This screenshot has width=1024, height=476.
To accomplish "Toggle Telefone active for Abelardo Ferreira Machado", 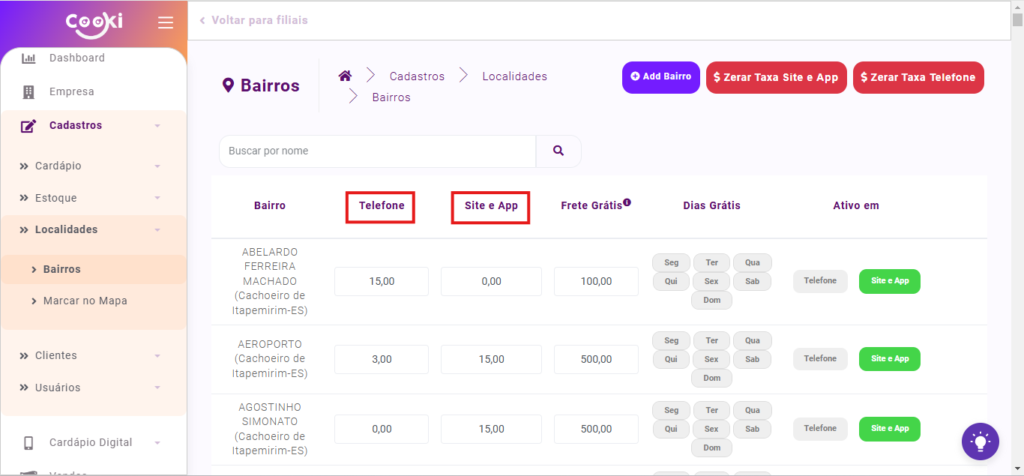I will 820,282.
